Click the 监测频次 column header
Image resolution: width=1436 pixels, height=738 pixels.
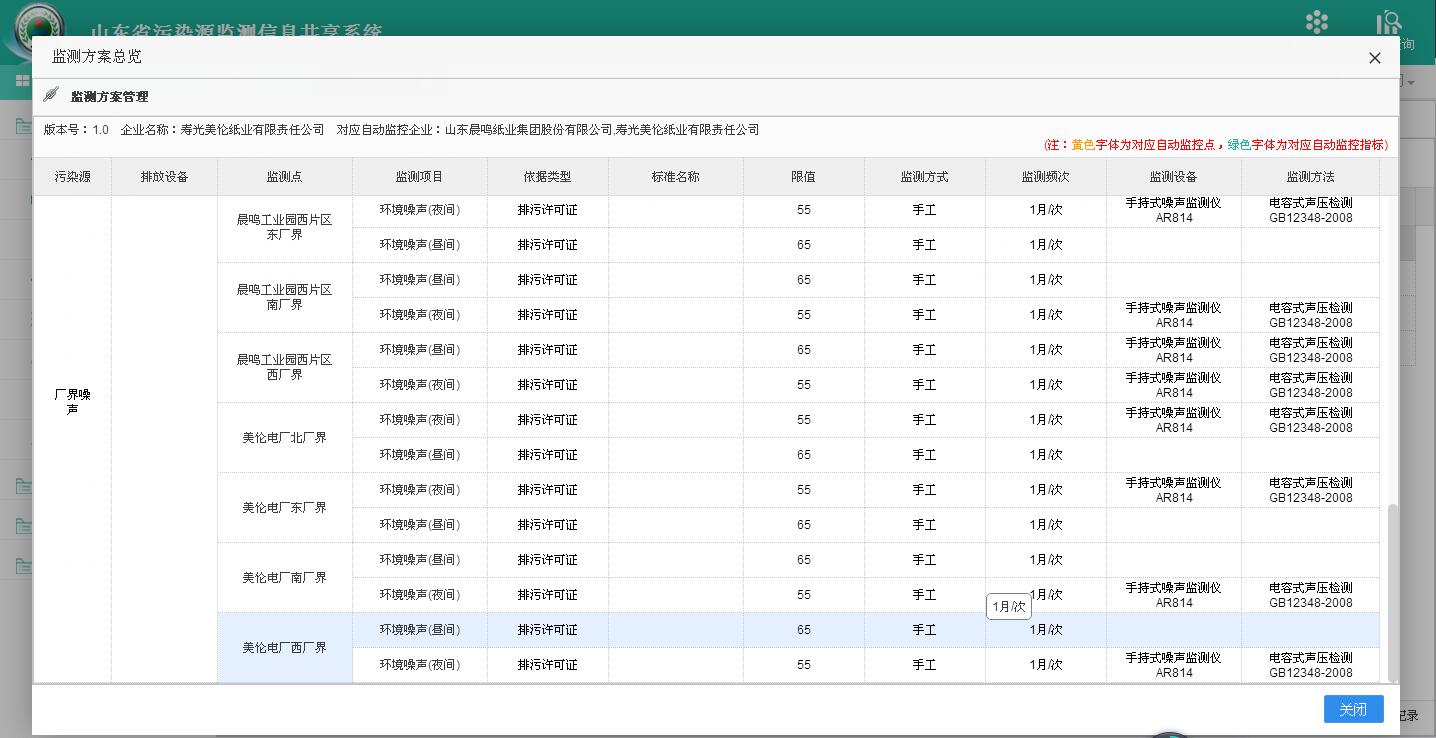coord(1045,175)
